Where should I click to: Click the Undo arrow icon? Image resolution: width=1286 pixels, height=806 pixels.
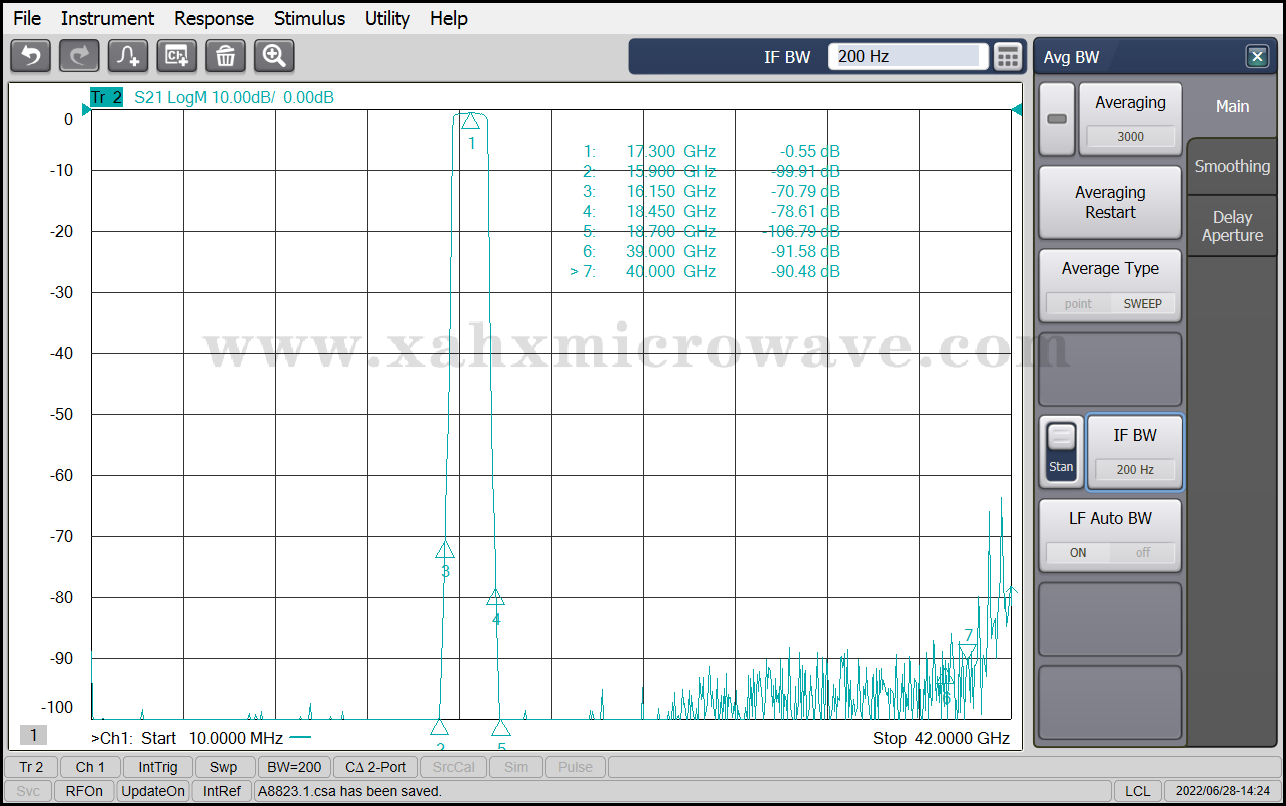(x=30, y=56)
